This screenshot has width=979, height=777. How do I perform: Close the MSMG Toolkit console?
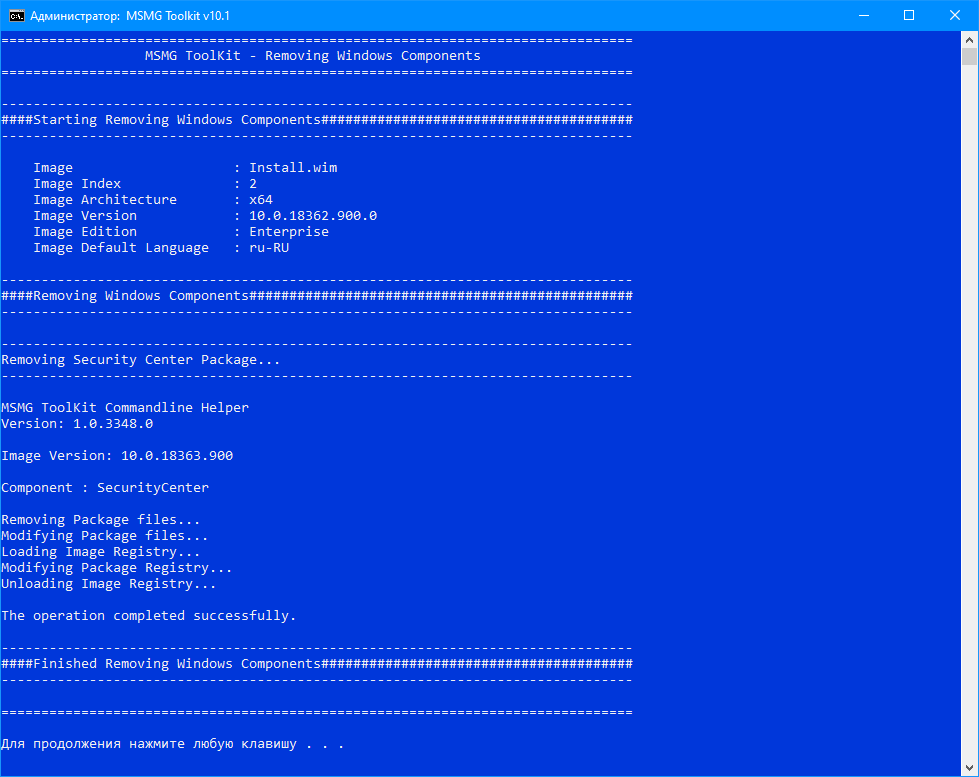(x=955, y=16)
